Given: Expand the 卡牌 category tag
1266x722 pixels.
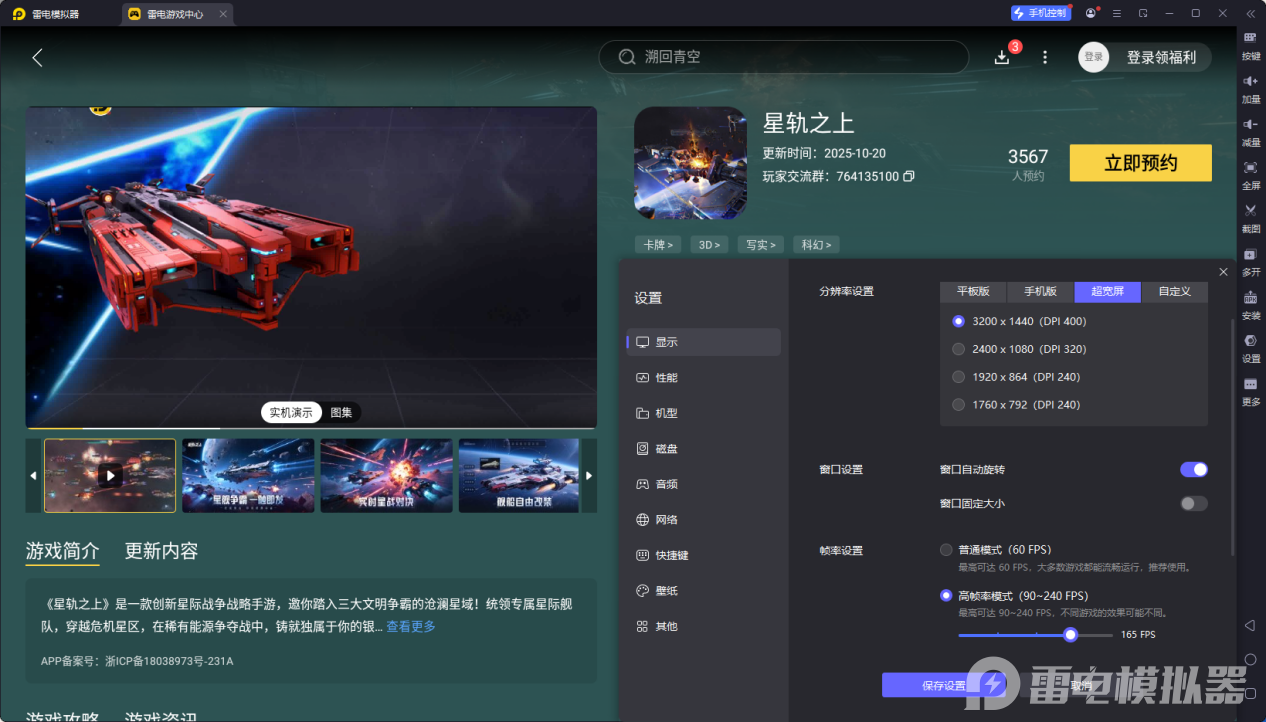Looking at the screenshot, I should tap(658, 244).
